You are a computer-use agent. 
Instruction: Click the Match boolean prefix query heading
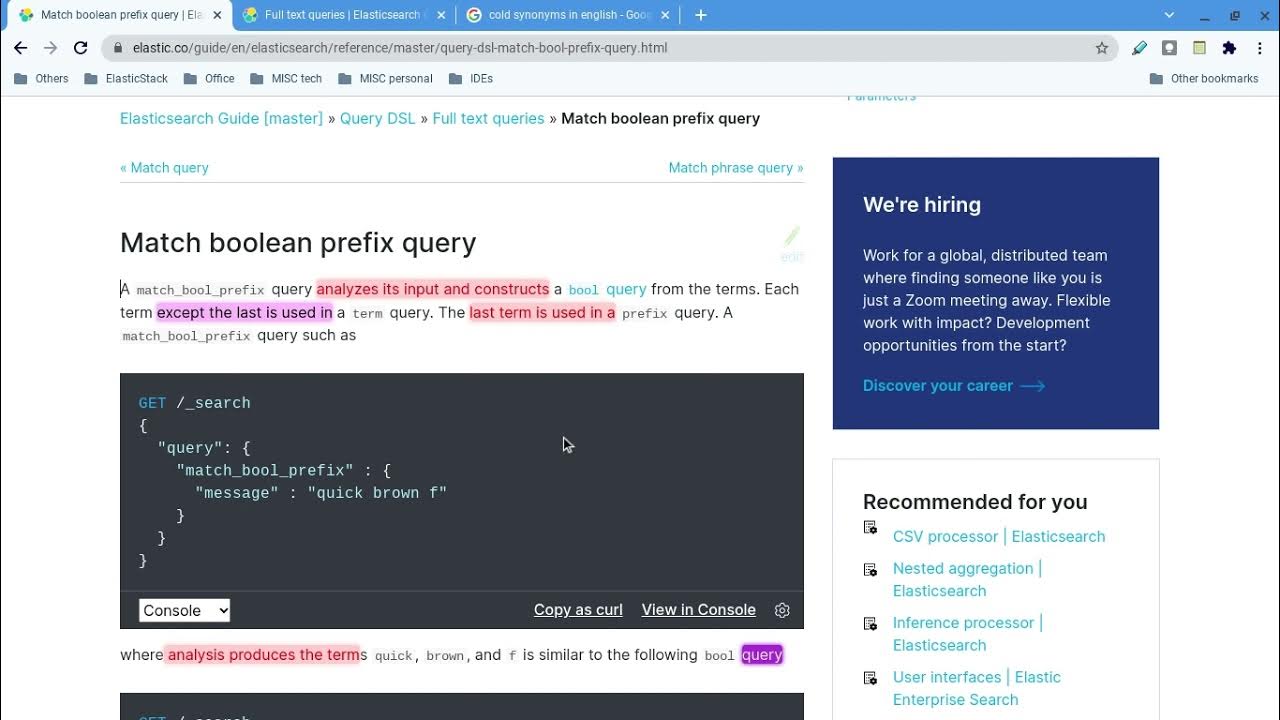298,243
